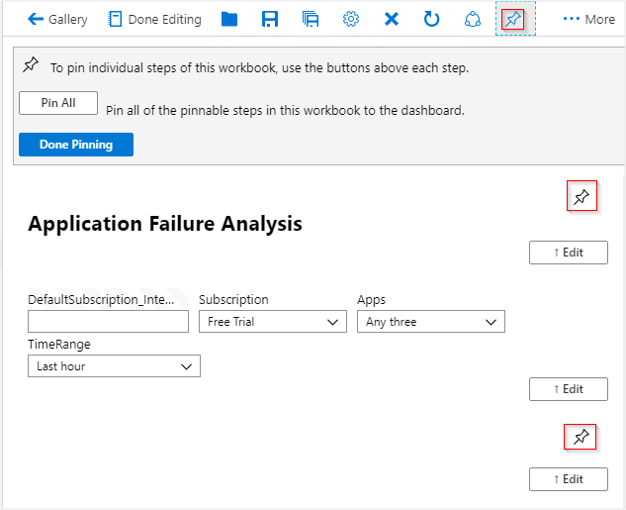Save the workbook with the floppy disk icon
Image resolution: width=626 pixels, height=510 pixels.
(270, 19)
